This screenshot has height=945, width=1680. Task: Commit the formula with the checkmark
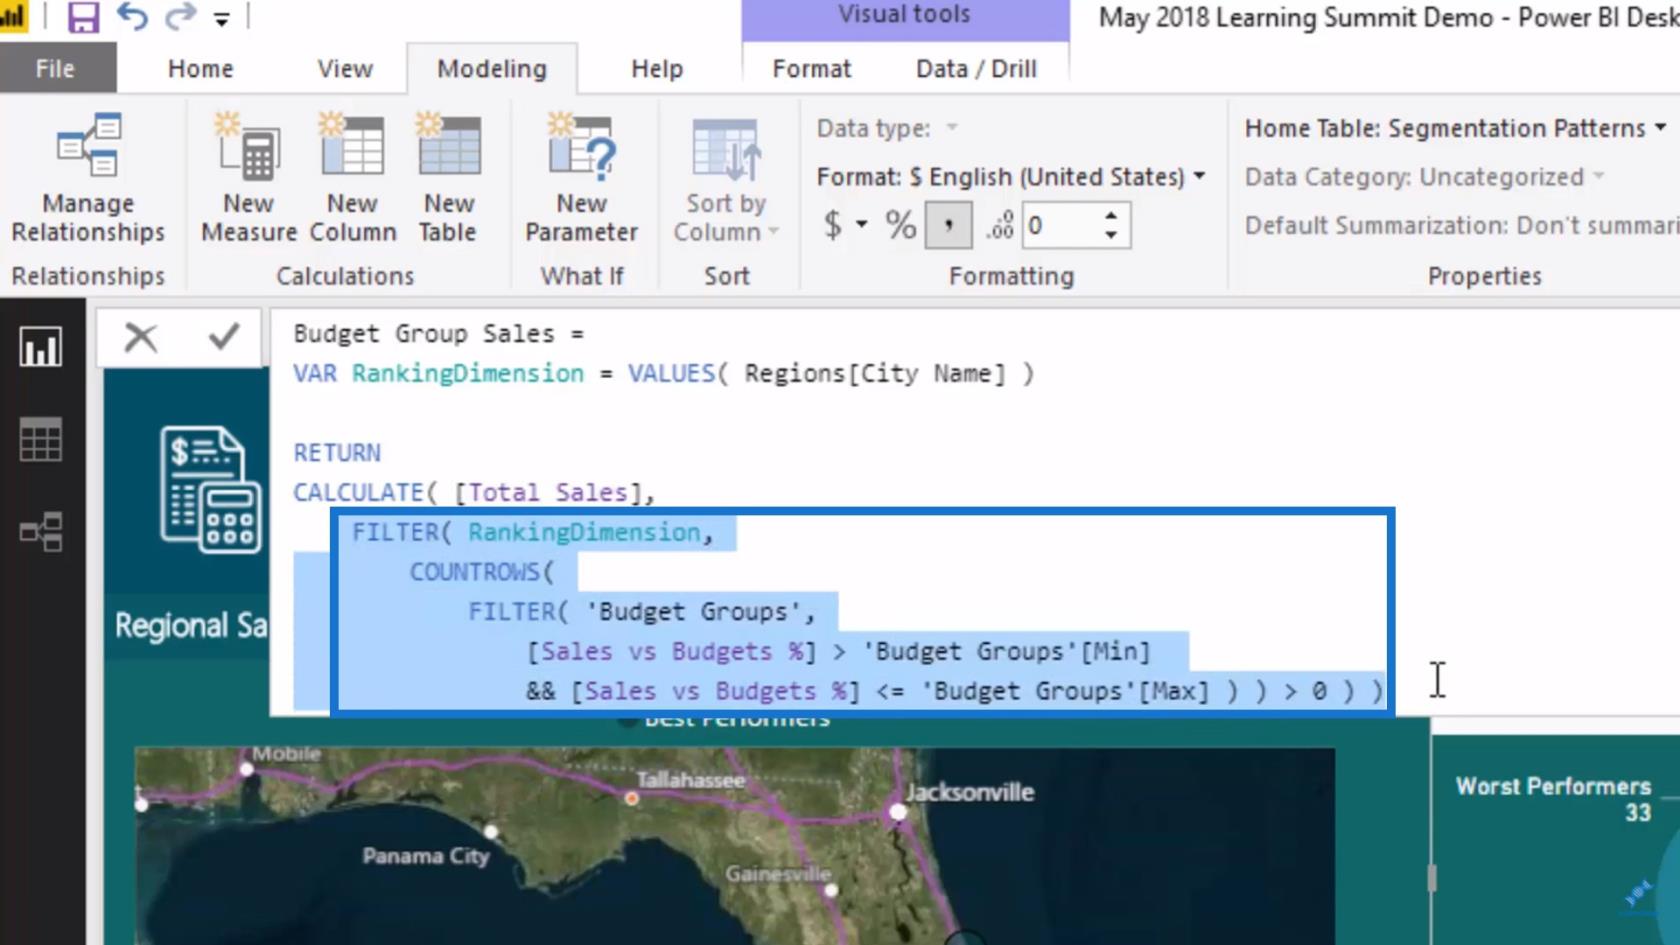click(224, 337)
